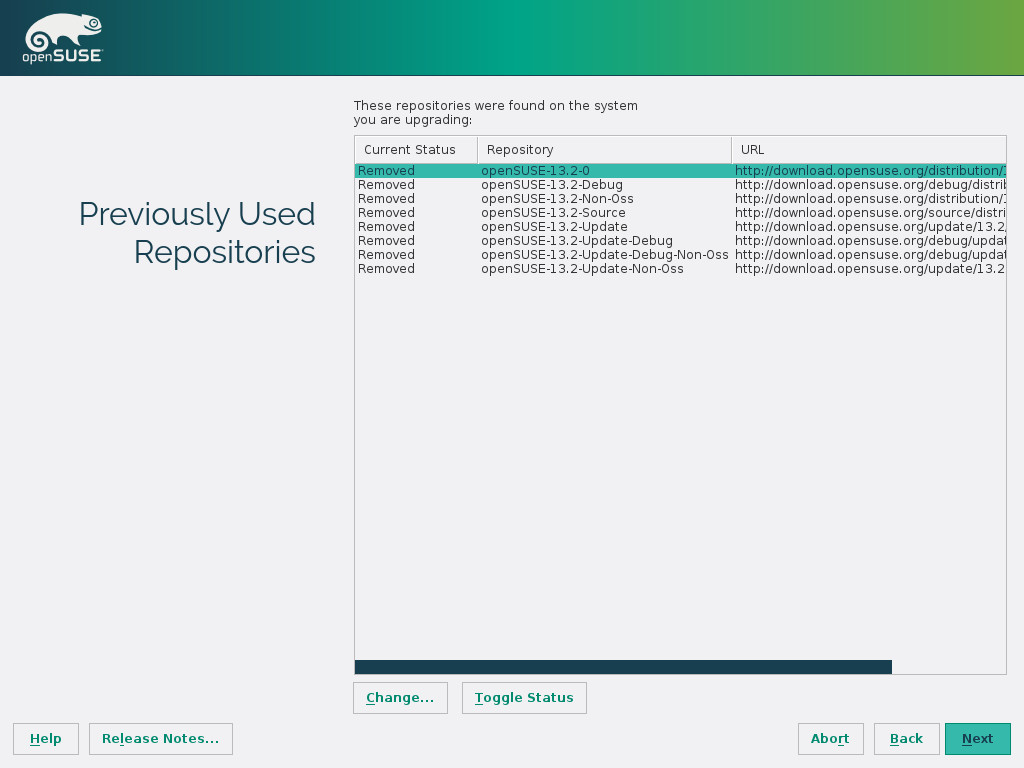This screenshot has width=1024, height=768.
Task: Open the Change... options button
Action: tap(400, 698)
